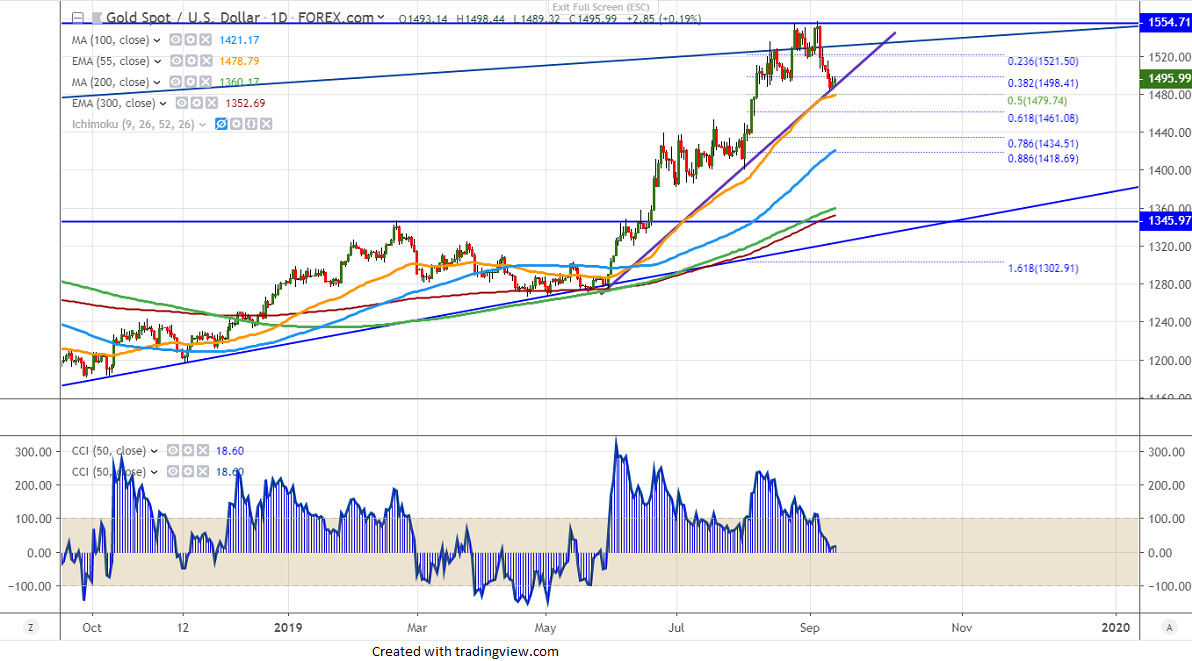The image size is (1192, 661).
Task: Click the 1554.71 price label on axis
Action: click(x=1166, y=23)
